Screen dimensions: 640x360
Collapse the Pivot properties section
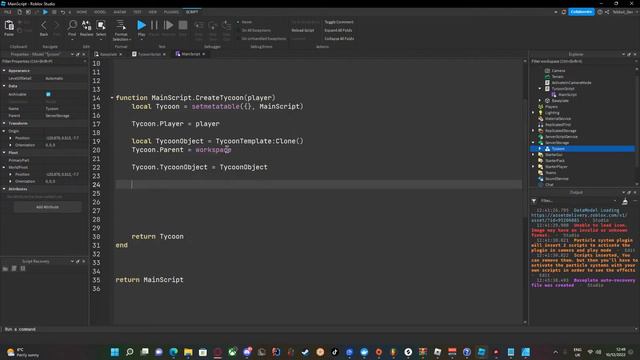tap(4, 153)
